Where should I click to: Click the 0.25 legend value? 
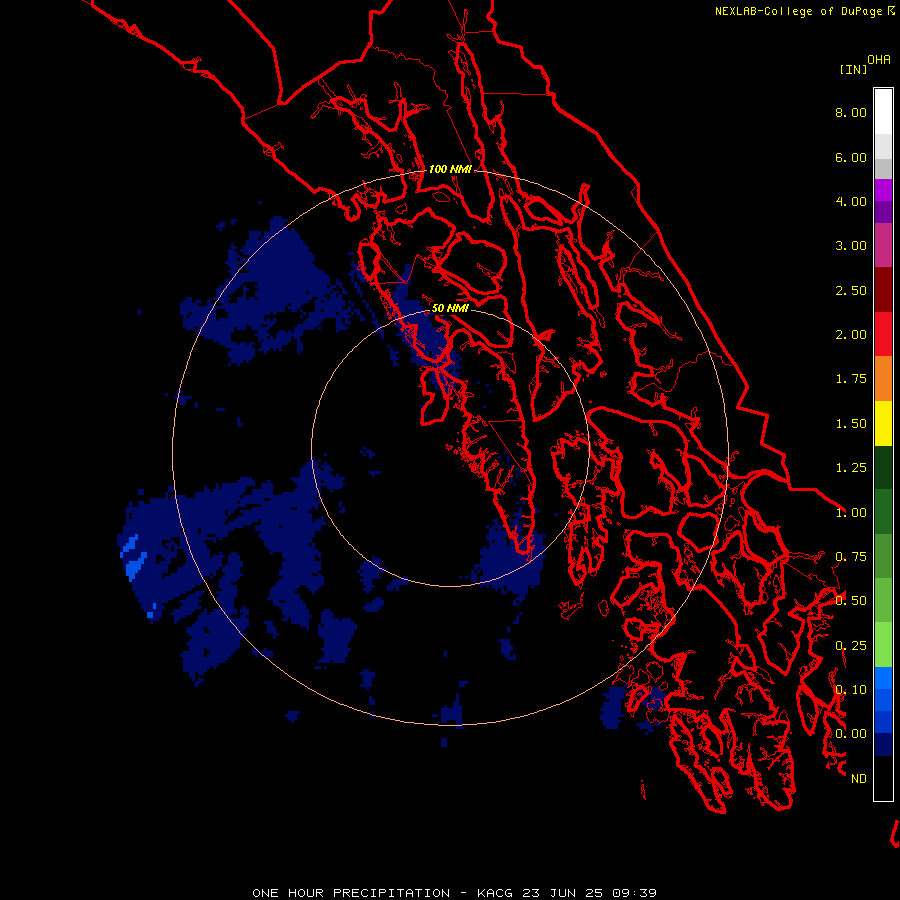(x=851, y=646)
